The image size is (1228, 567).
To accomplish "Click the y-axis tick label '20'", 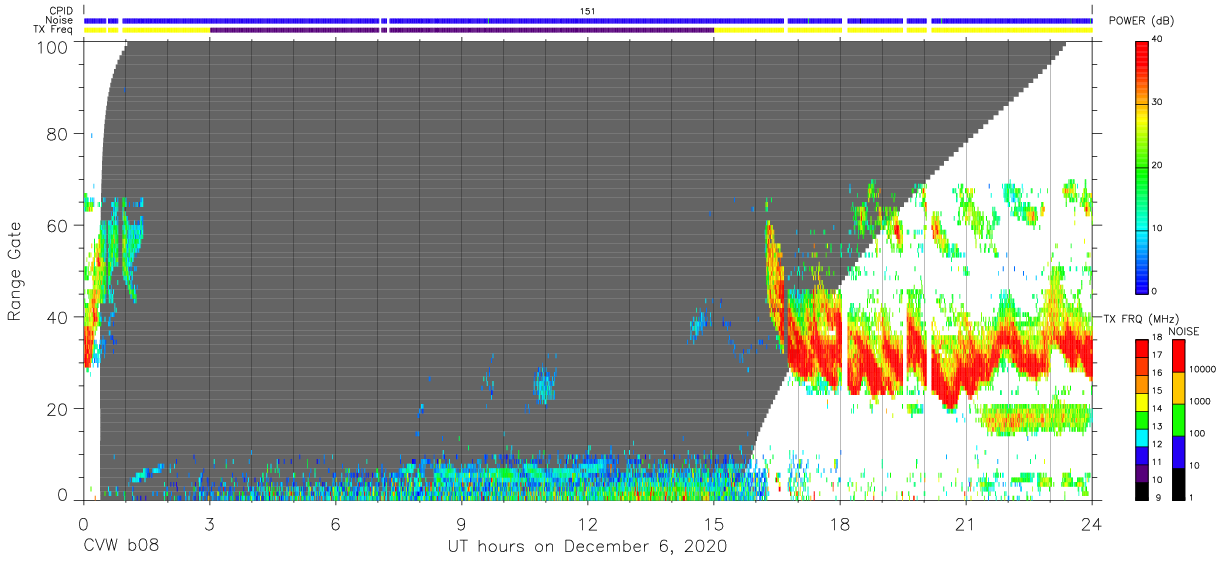I will coord(59,409).
